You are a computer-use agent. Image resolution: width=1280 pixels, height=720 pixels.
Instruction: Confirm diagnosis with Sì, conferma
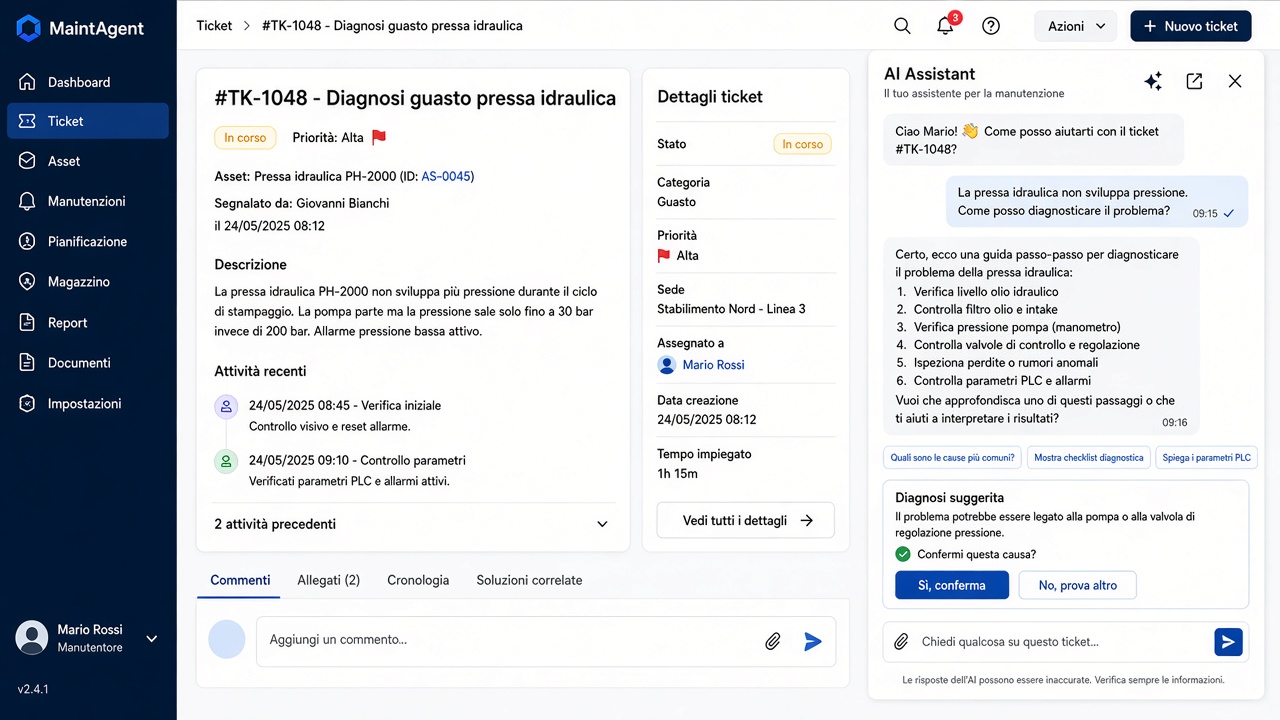951,585
